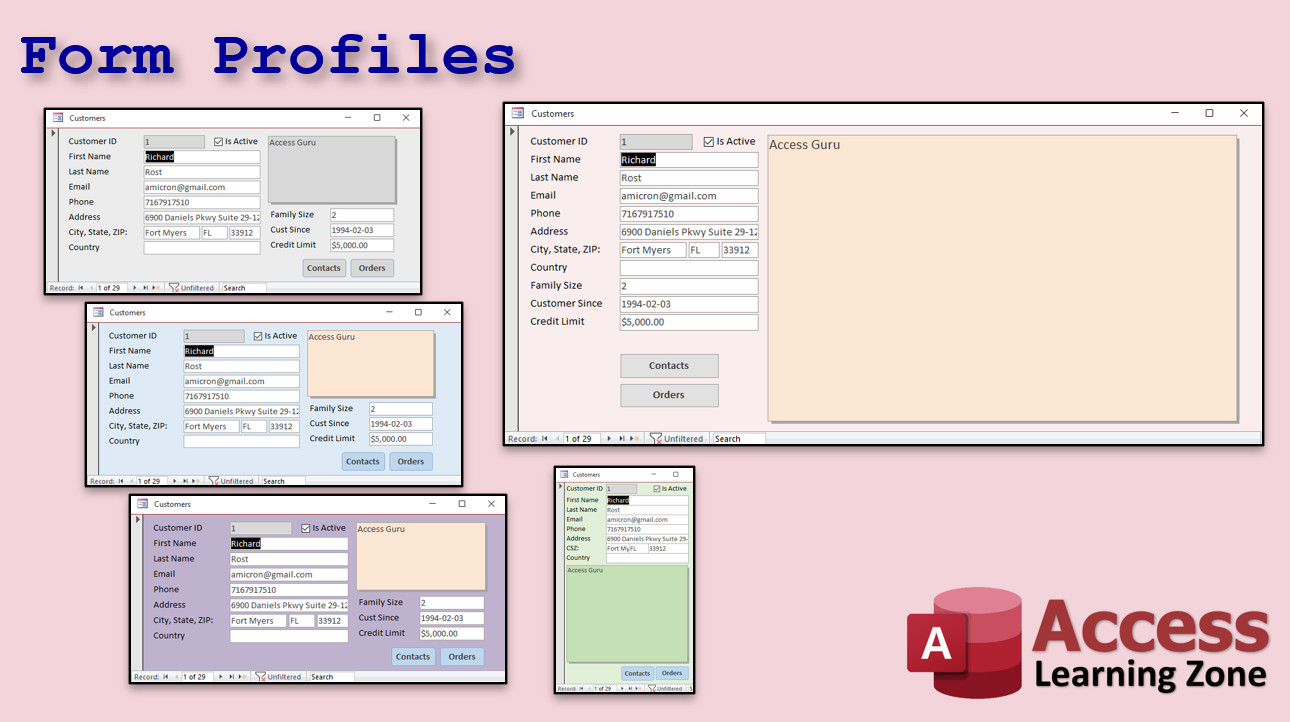Screen dimensions: 1290x722
Task: Click the Unfiltered funnel icon in blue form
Action: [214, 481]
